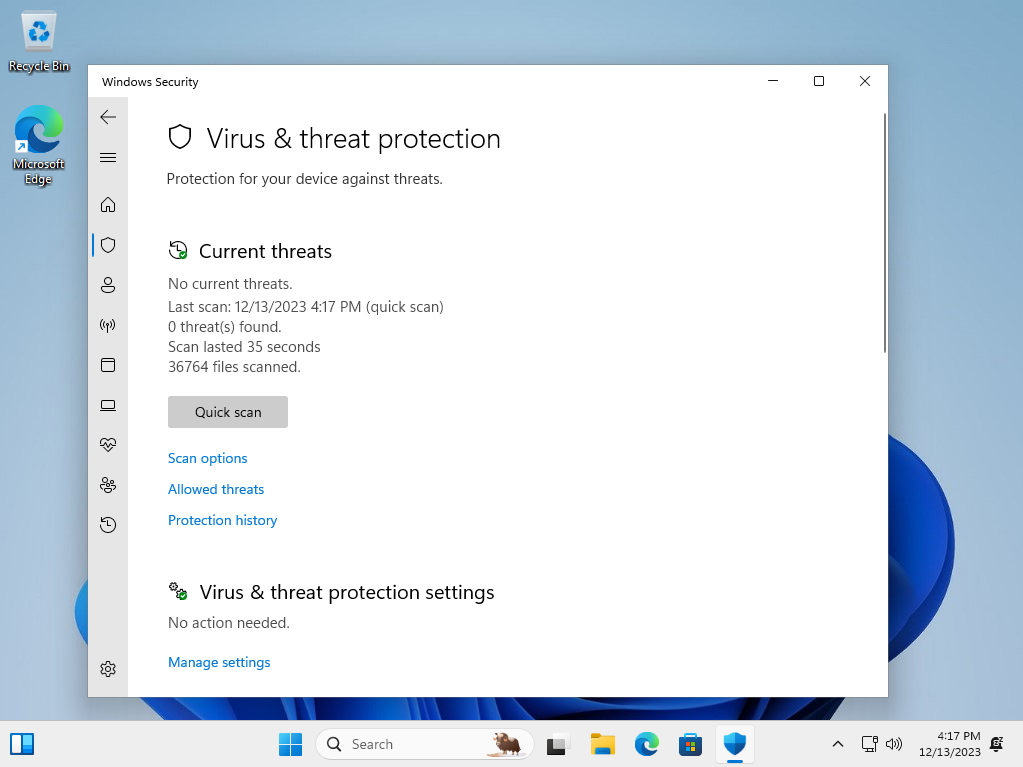
Task: Open Manage settings link
Action: pyautogui.click(x=219, y=663)
